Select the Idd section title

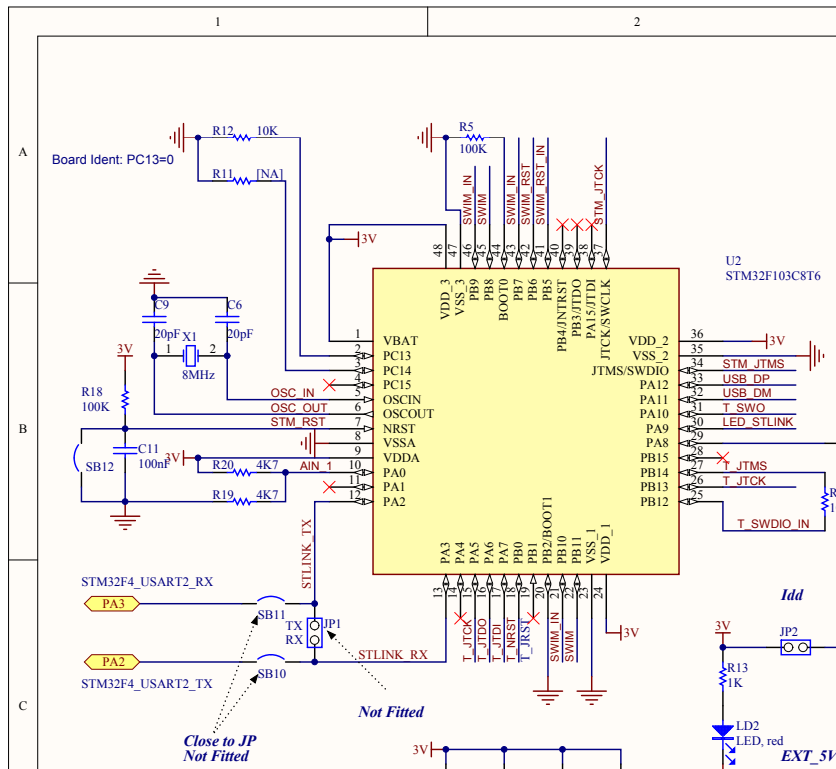792,595
